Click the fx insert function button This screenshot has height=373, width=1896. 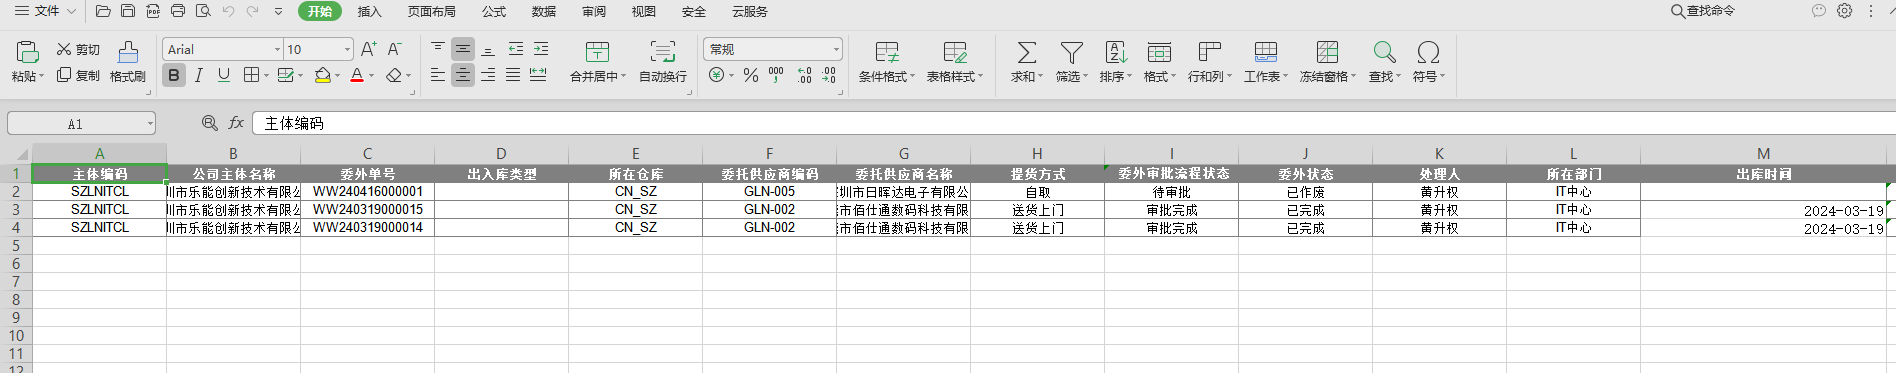pos(236,123)
